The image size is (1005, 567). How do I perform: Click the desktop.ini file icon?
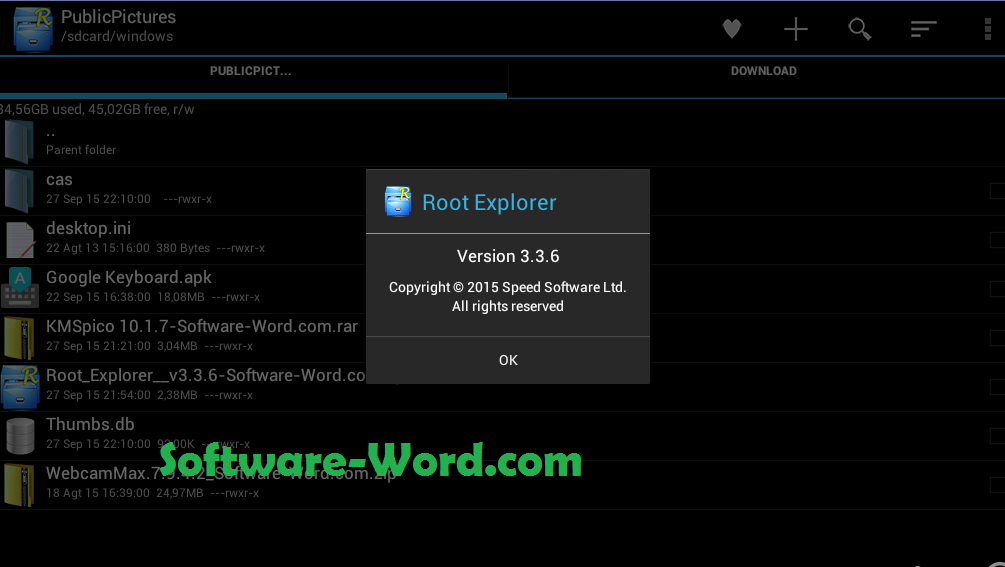(x=20, y=240)
